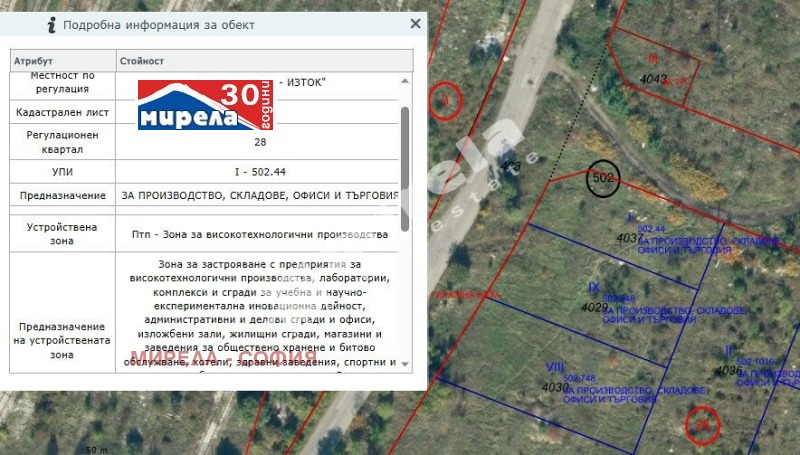Sort by the Атрибут column header
Viewport: 800px width, 455px height.
tap(62, 61)
